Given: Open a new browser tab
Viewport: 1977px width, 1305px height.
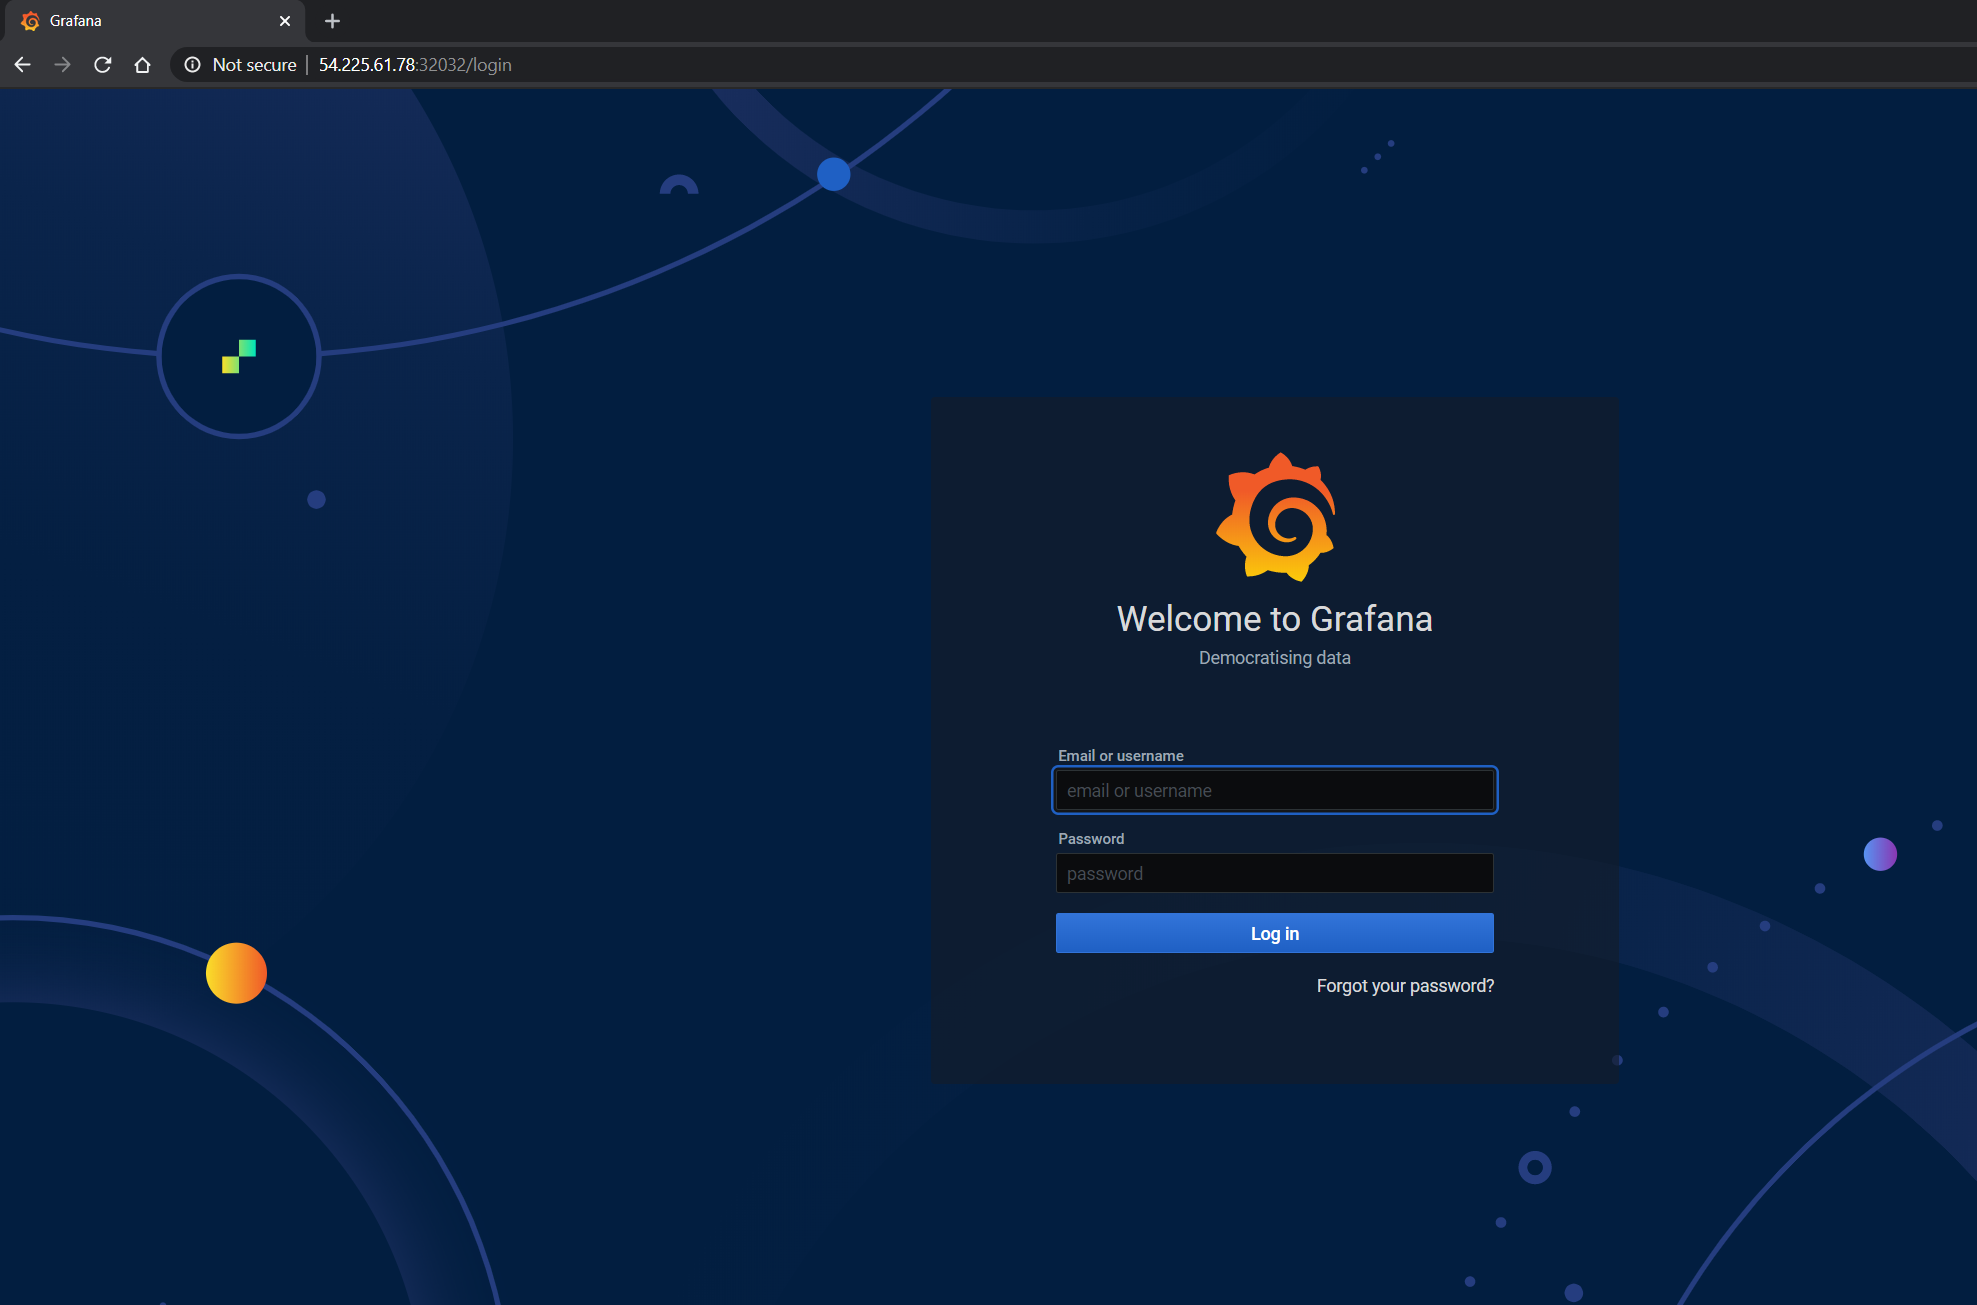Looking at the screenshot, I should pyautogui.click(x=332, y=21).
